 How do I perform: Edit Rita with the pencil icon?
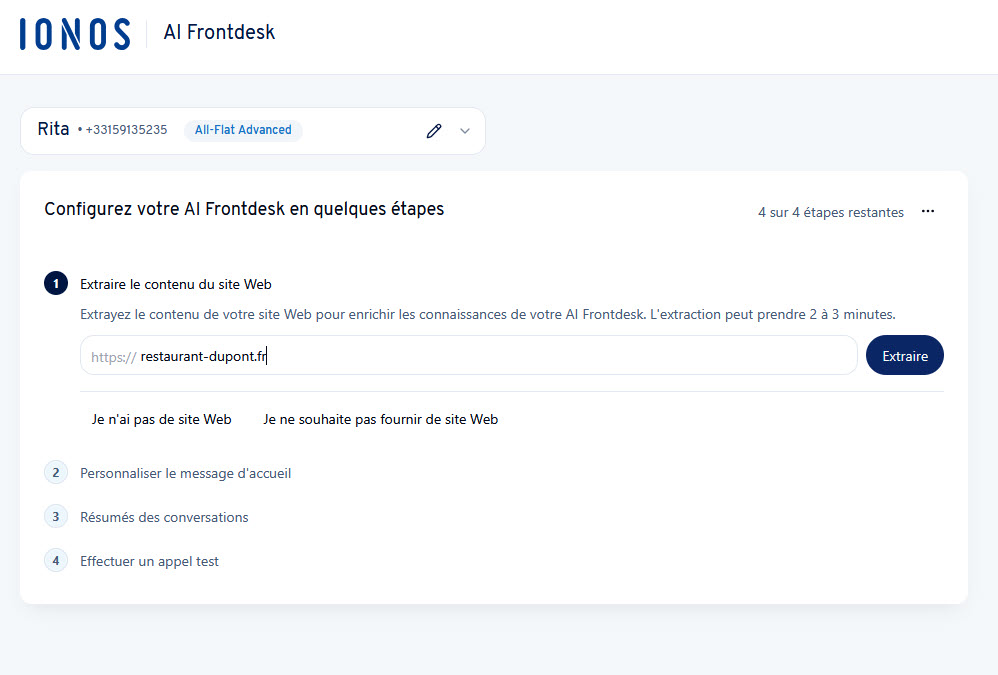(x=434, y=131)
